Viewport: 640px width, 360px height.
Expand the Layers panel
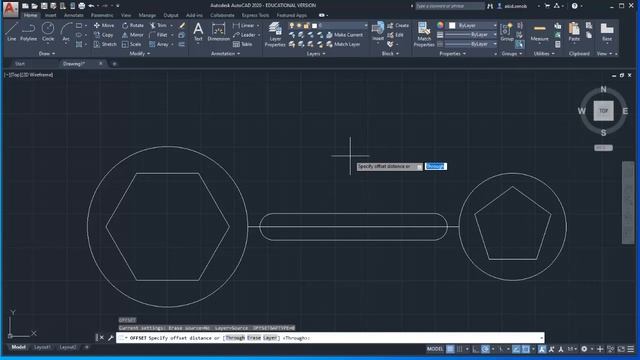coord(316,53)
